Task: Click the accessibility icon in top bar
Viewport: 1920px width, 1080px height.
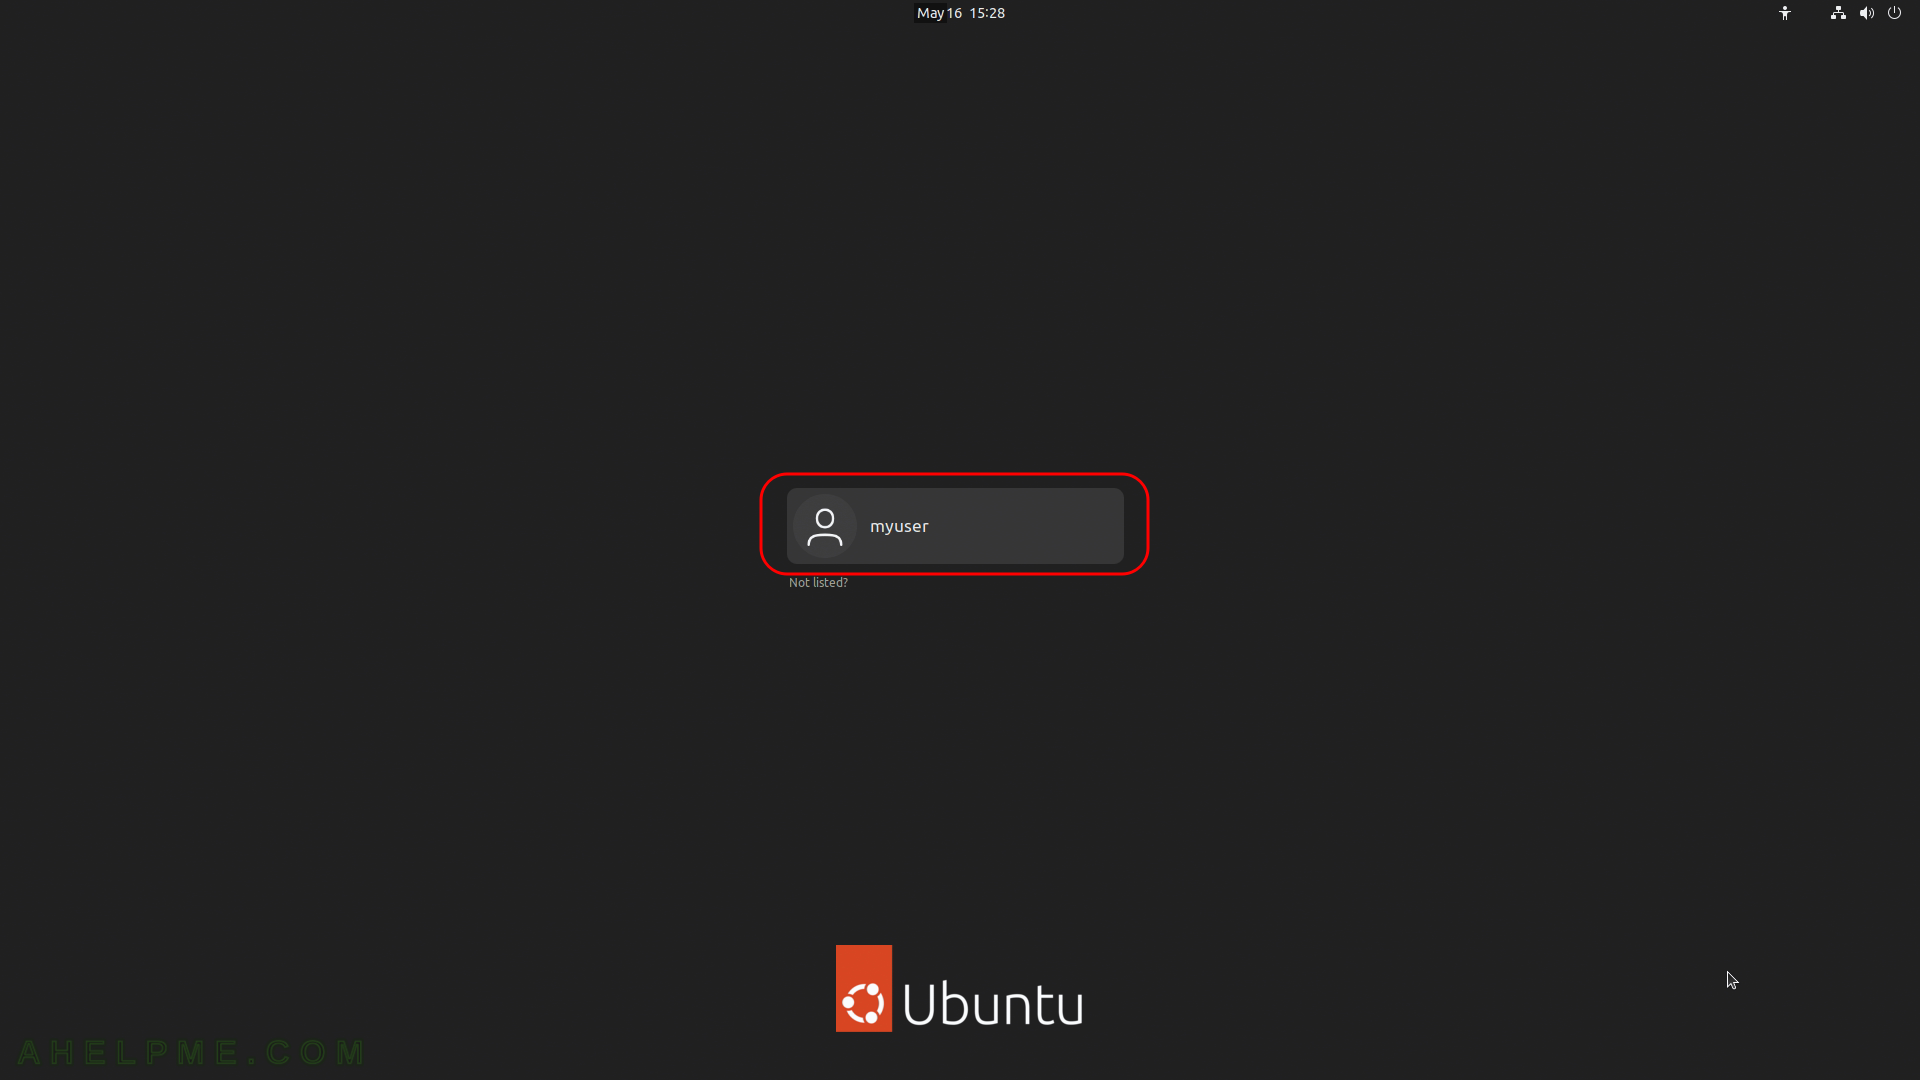Action: [1785, 13]
